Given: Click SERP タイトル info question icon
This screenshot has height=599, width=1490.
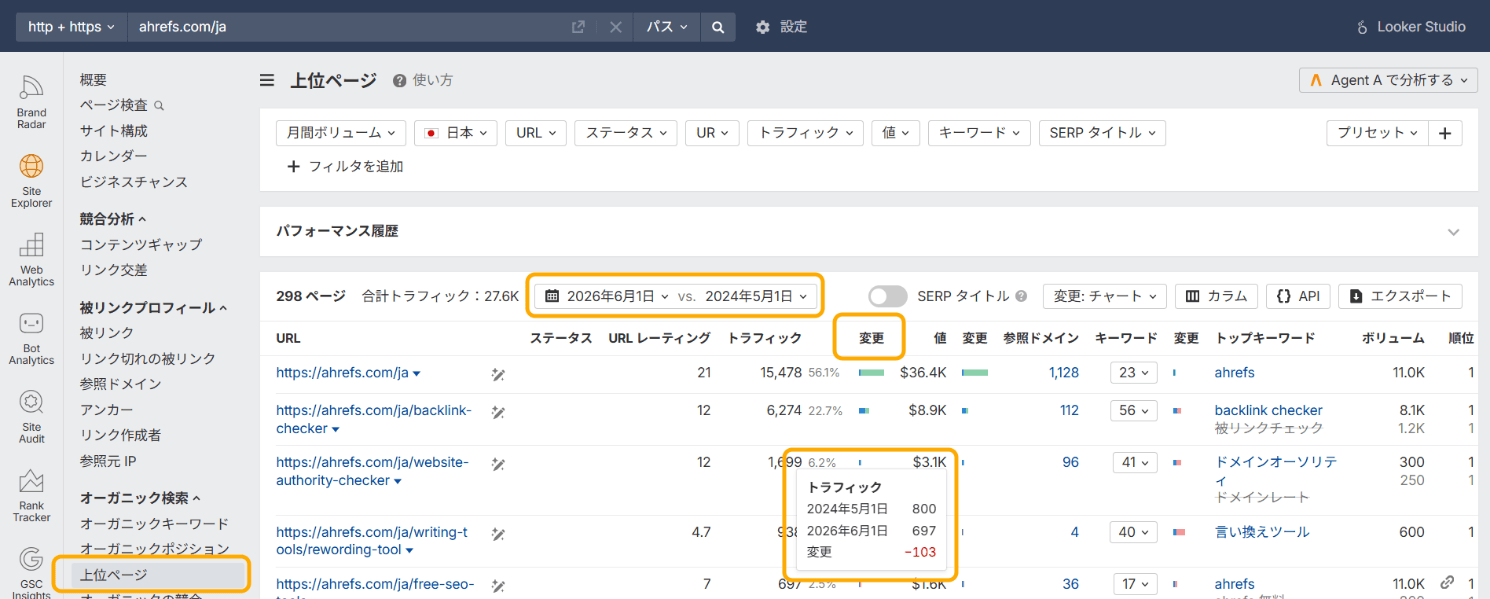Looking at the screenshot, I should [1021, 296].
